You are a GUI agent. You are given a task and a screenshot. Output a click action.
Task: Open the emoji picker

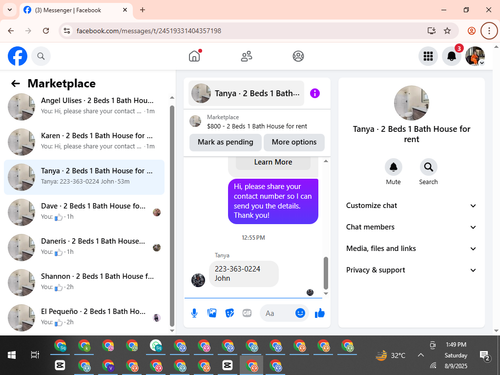(x=300, y=313)
